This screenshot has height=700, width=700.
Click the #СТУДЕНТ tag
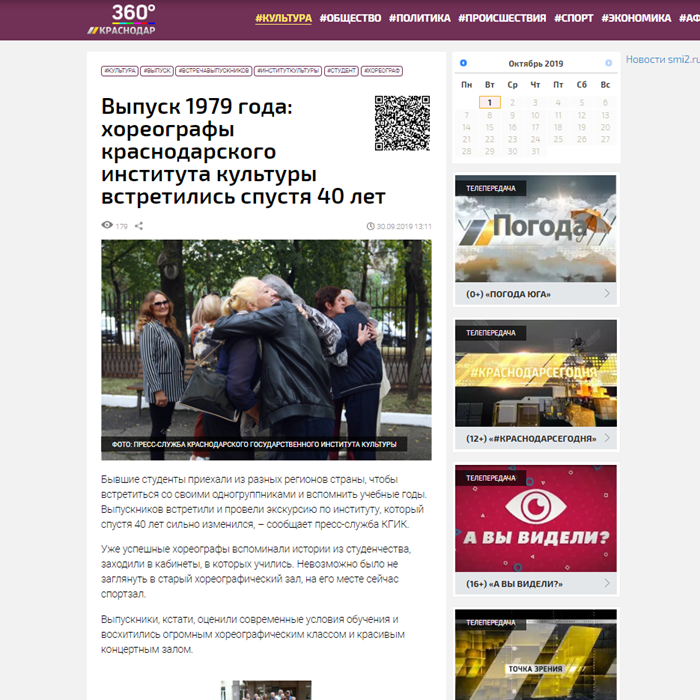341,71
